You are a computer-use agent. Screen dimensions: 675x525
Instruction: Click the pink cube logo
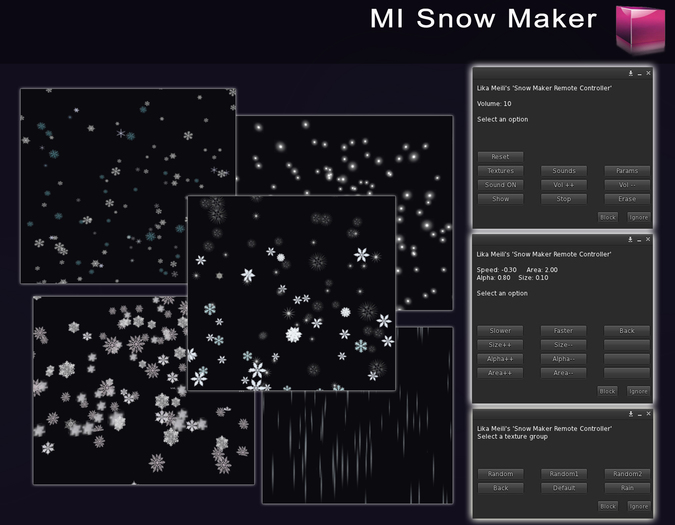click(x=640, y=30)
